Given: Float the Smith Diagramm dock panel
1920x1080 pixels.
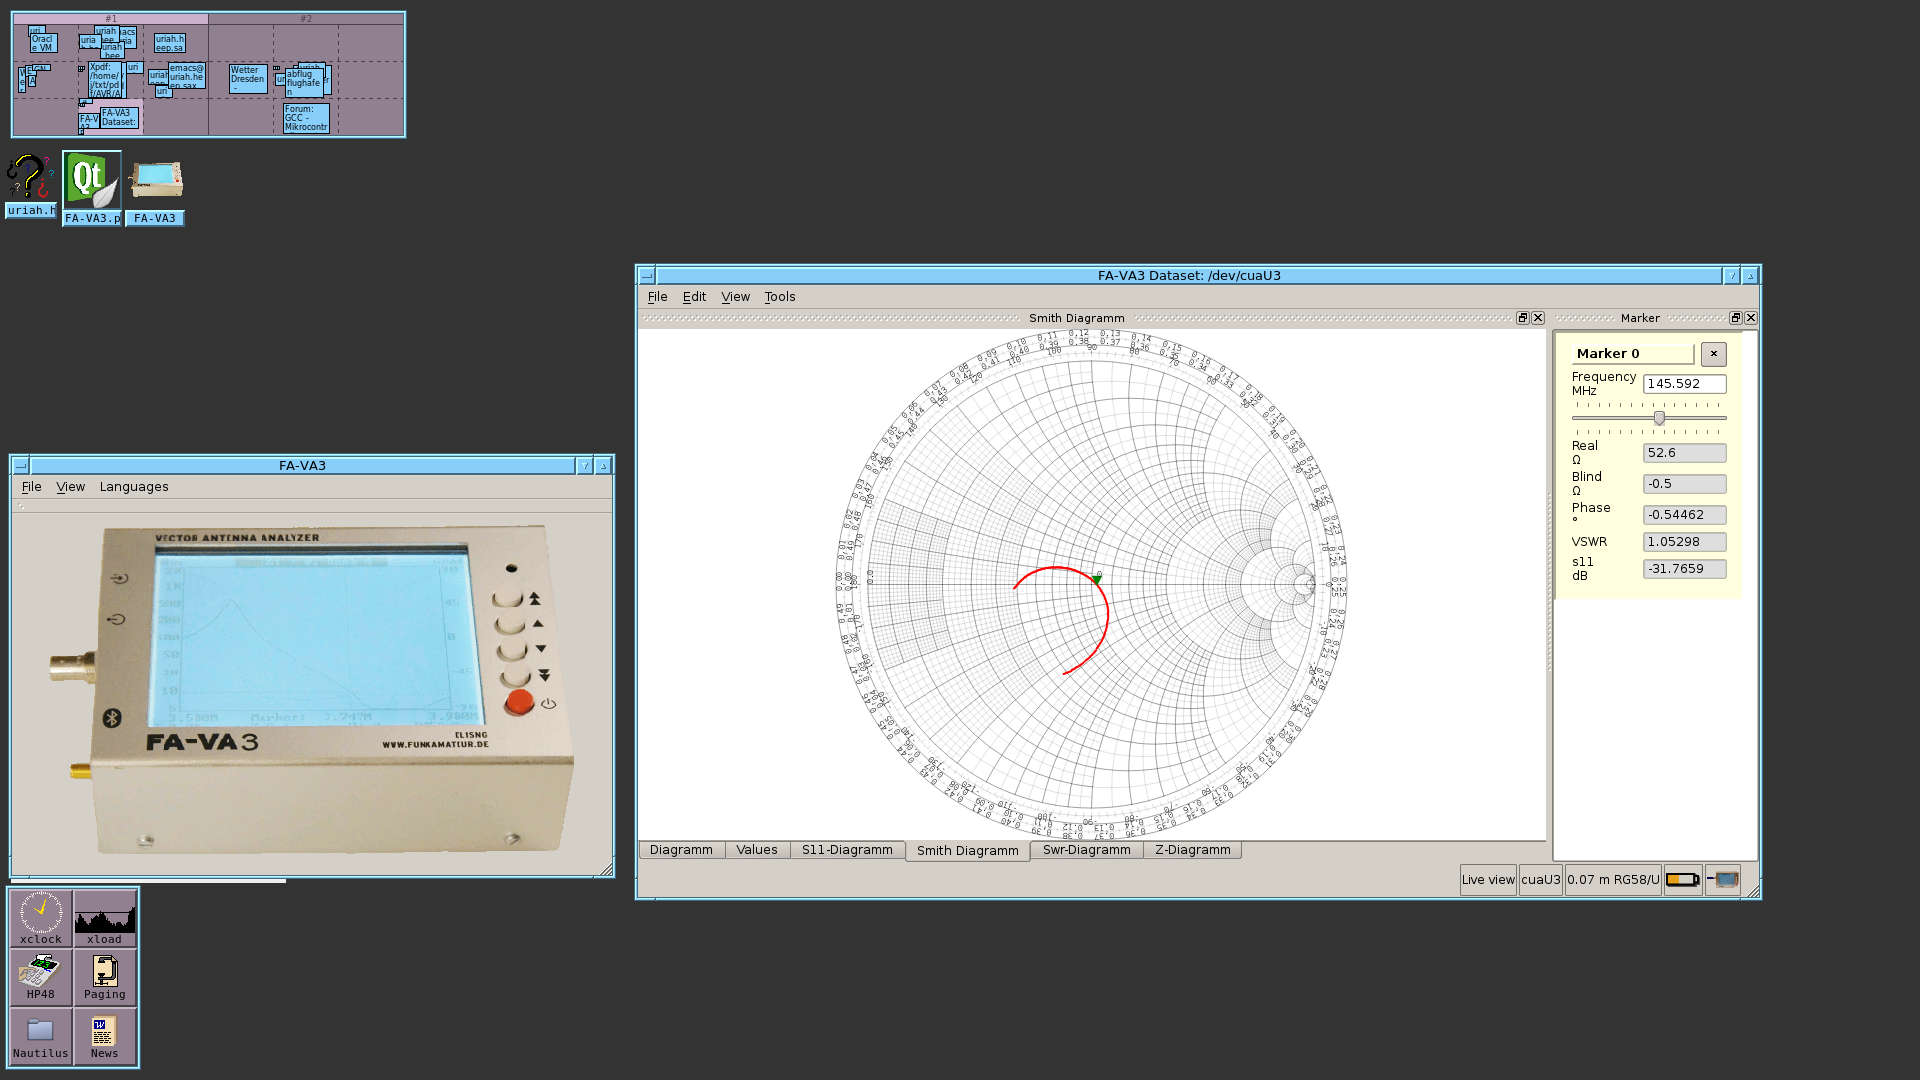Looking at the screenshot, I should 1522,318.
